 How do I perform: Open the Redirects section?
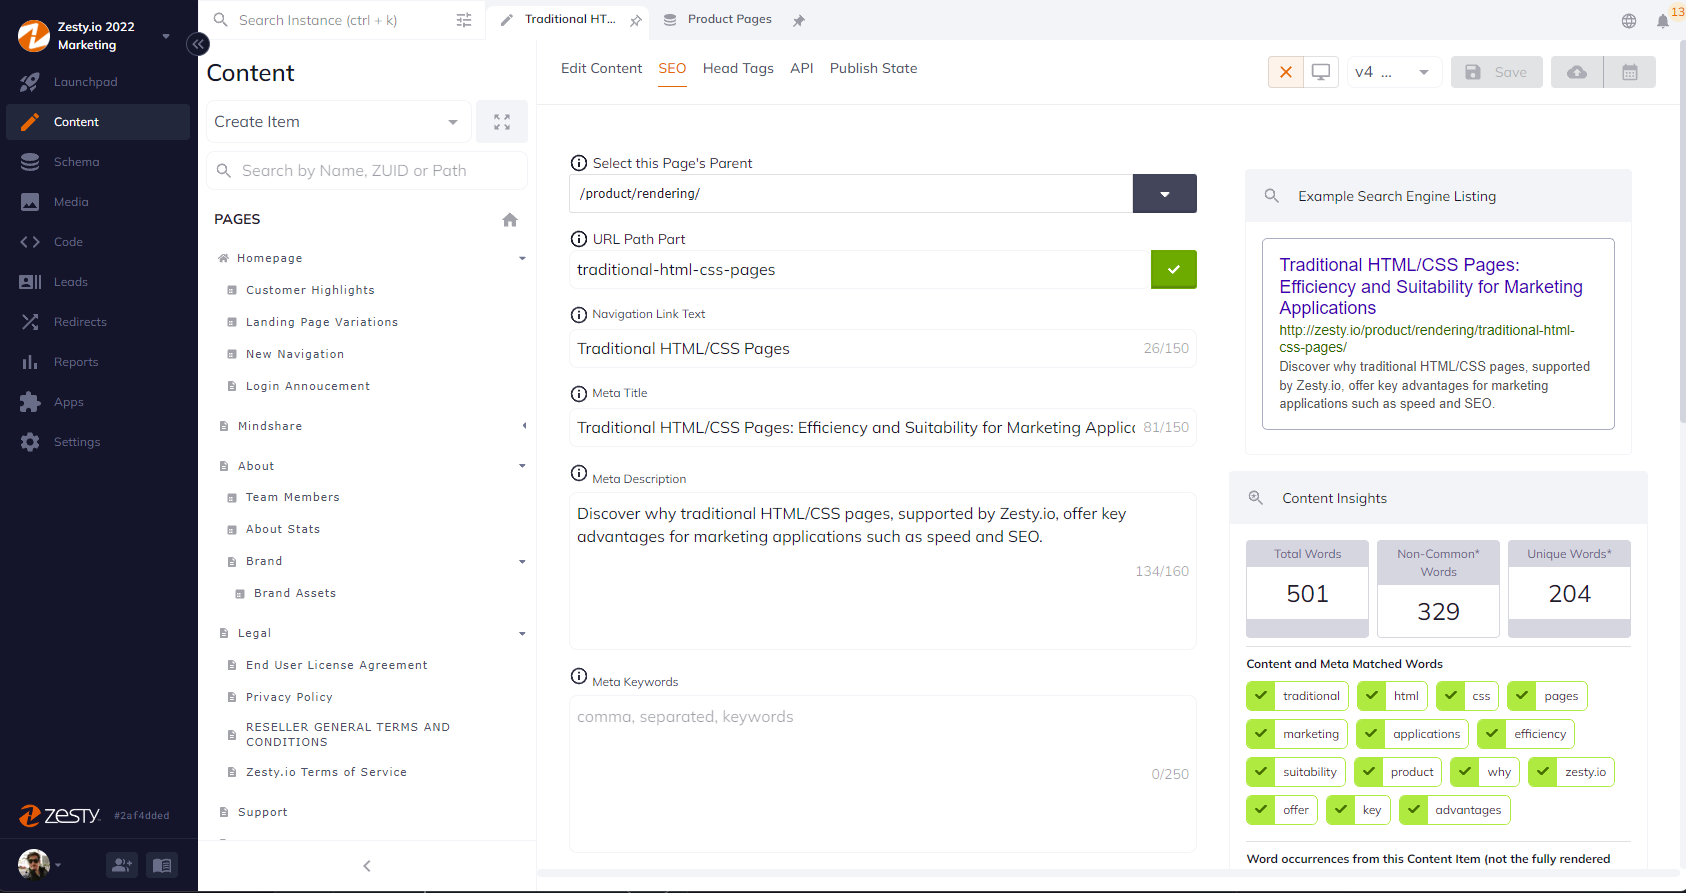tap(97, 322)
